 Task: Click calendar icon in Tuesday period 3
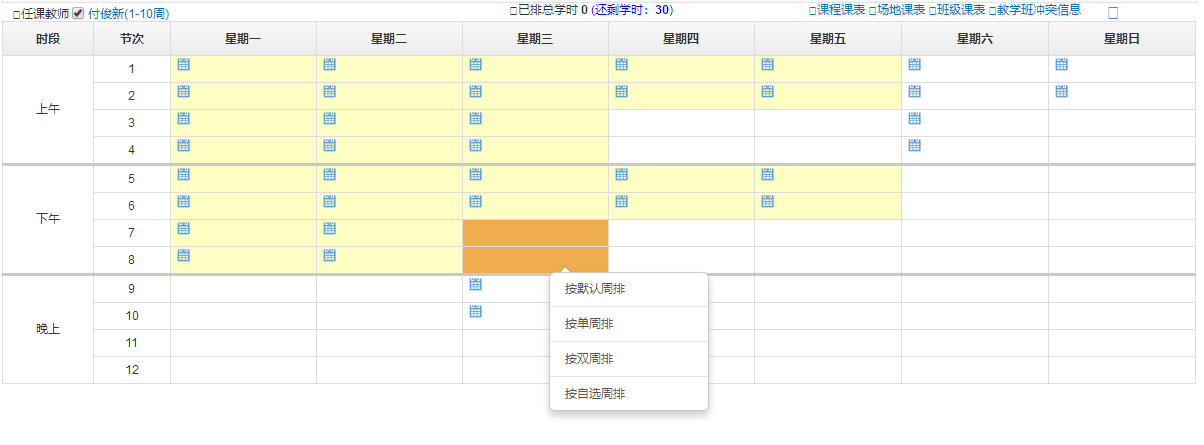(329, 119)
